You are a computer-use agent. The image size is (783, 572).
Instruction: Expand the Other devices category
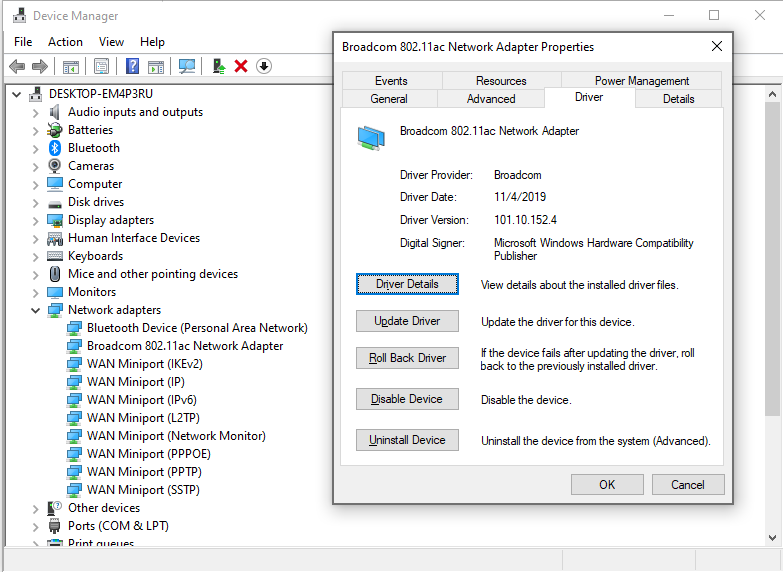tap(35, 509)
